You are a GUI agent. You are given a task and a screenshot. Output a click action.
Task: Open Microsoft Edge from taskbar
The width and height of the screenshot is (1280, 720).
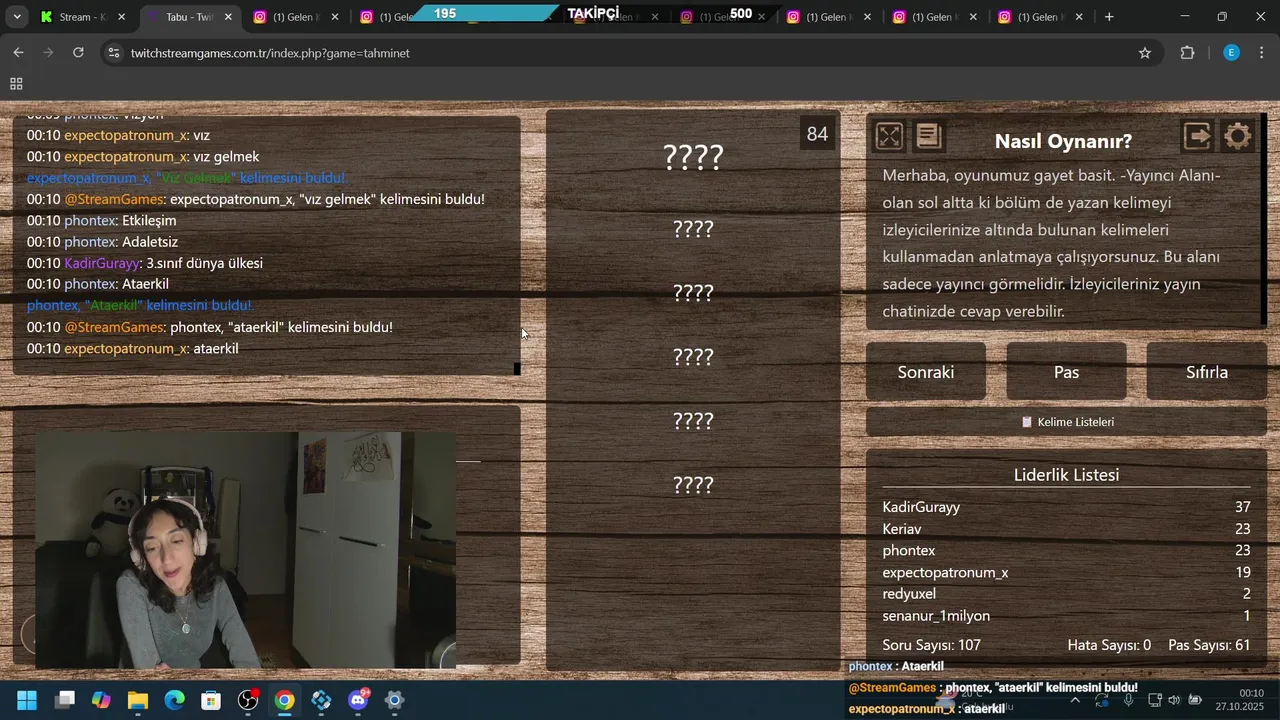coord(175,700)
